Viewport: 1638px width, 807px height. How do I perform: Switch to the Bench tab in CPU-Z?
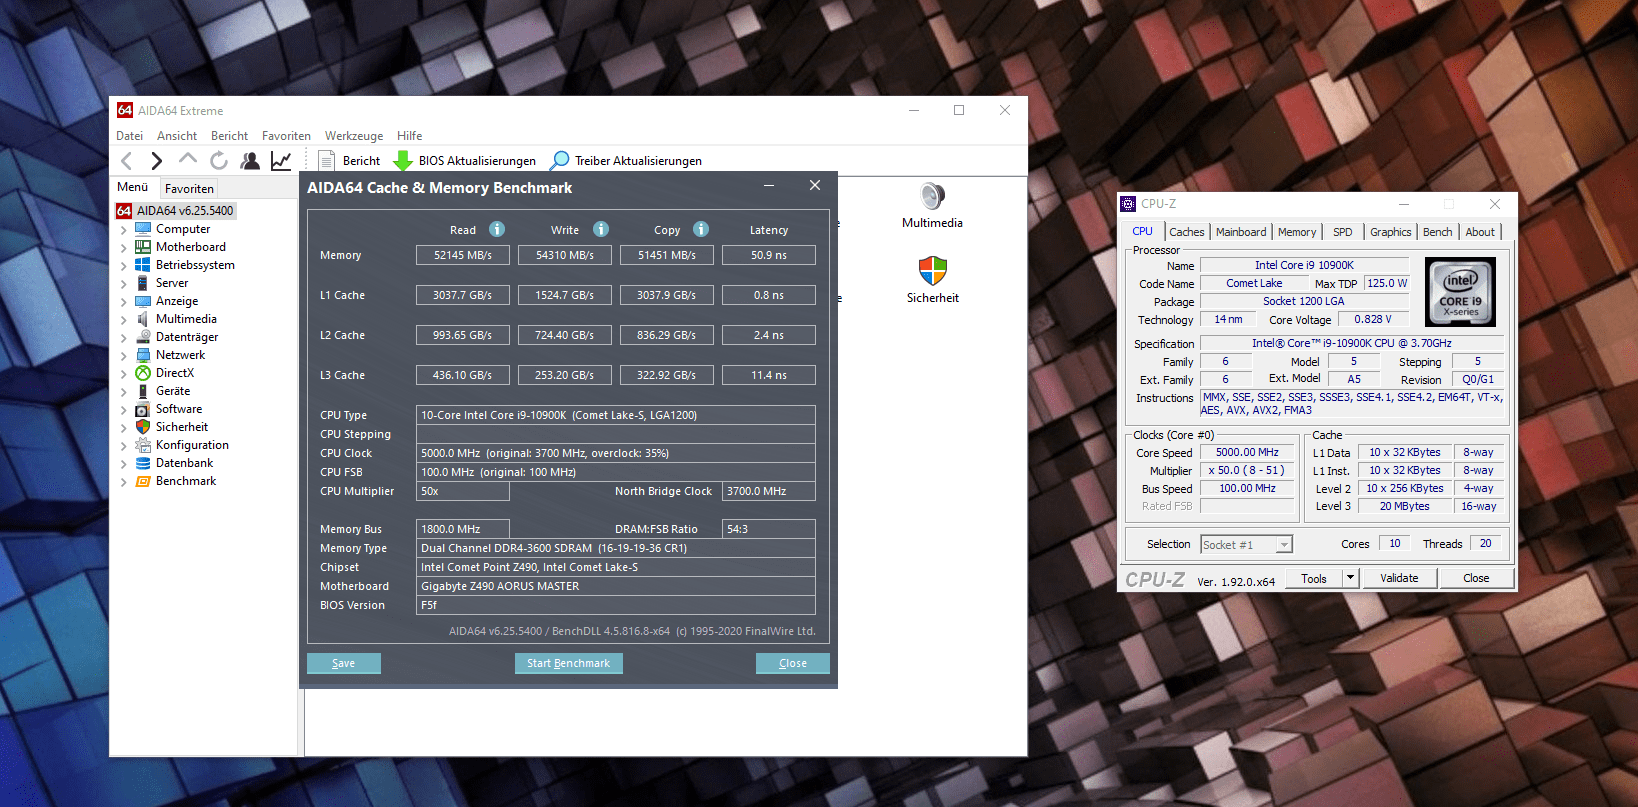point(1438,232)
